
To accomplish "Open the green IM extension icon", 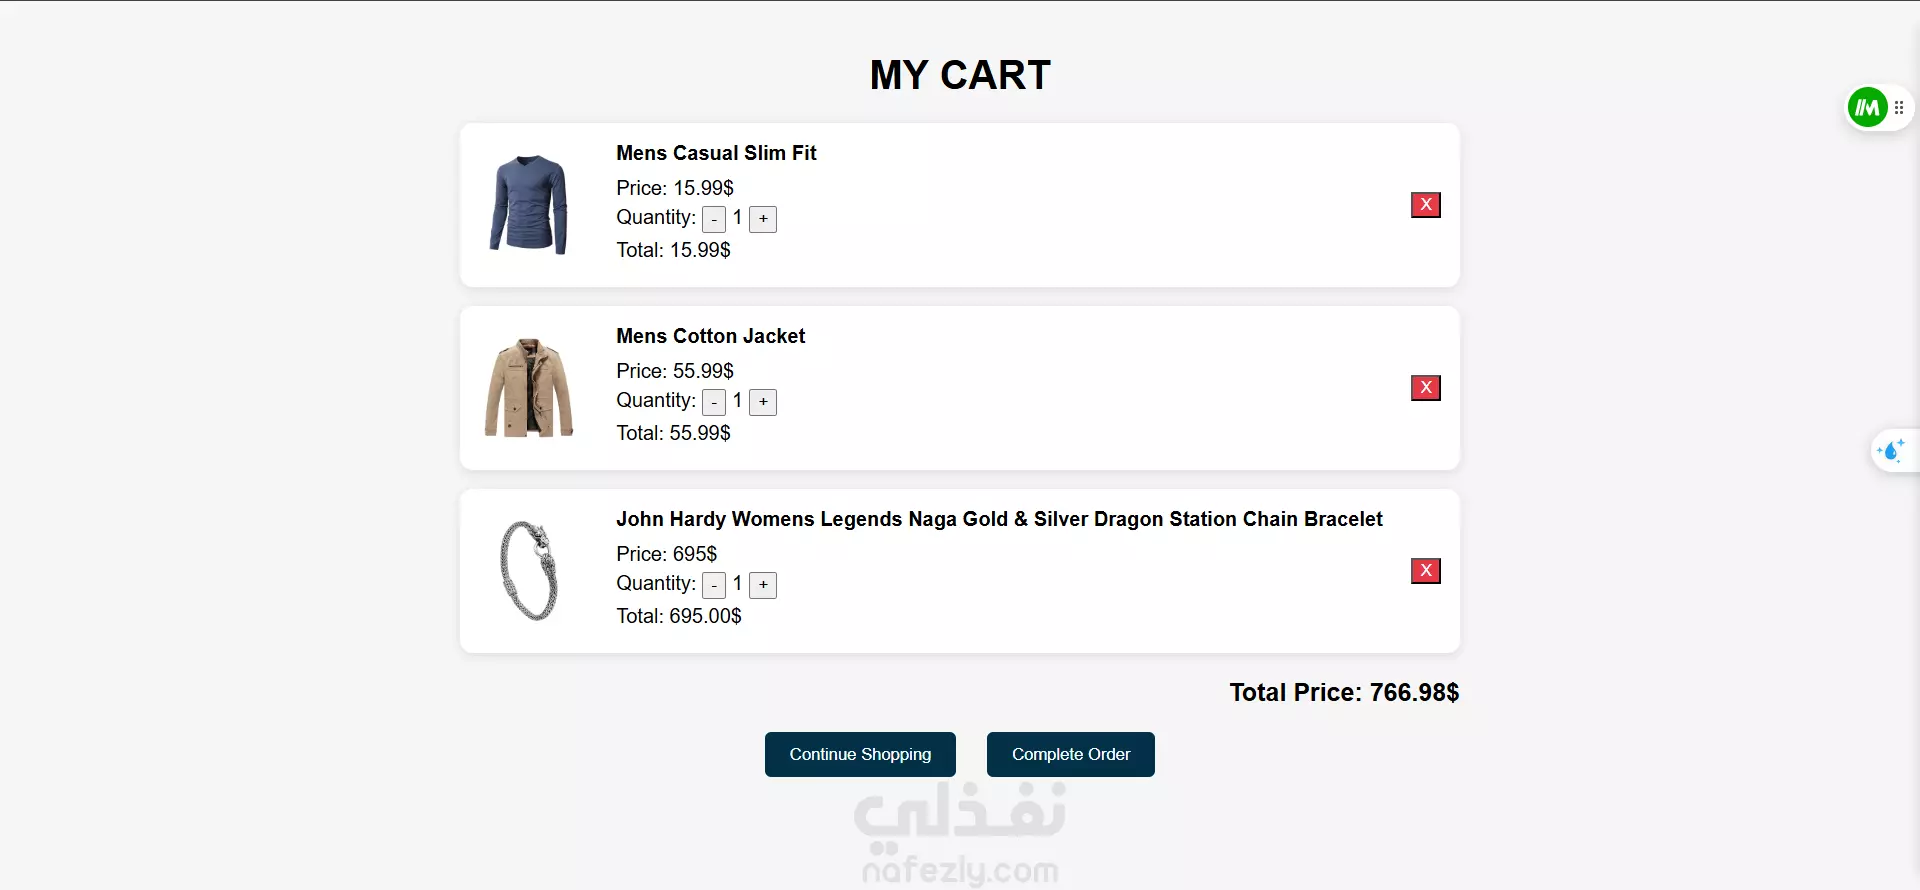I will pyautogui.click(x=1866, y=108).
